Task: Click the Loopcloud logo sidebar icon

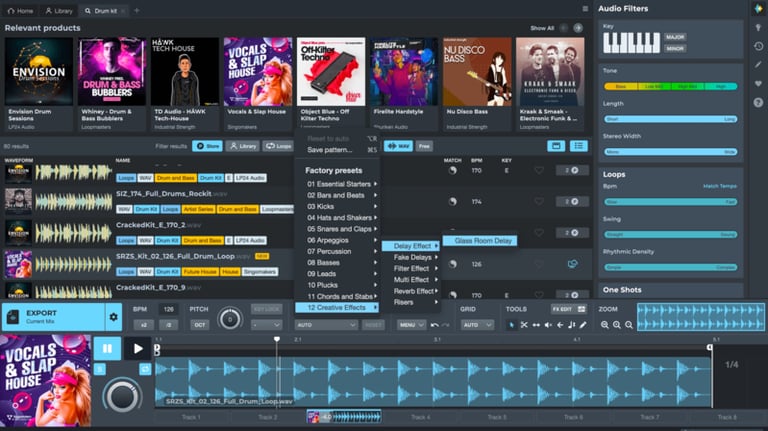Action: [758, 9]
